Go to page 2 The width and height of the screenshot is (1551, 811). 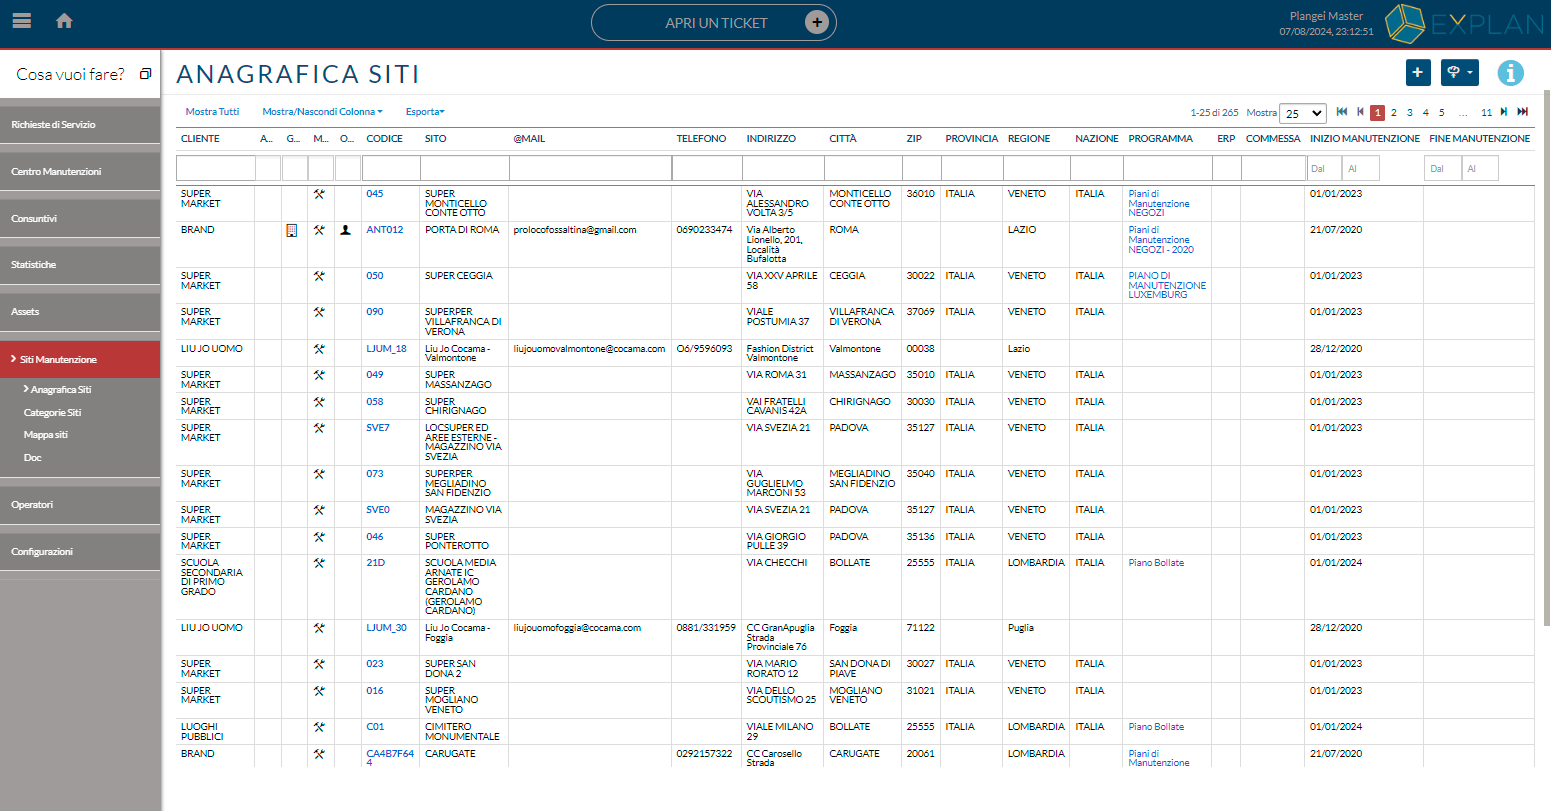click(x=1394, y=113)
